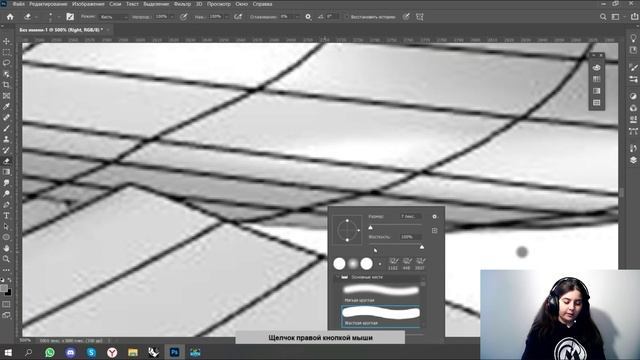The width and height of the screenshot is (640, 360).
Task: Pick the 1102 recent brush
Action: [393, 264]
